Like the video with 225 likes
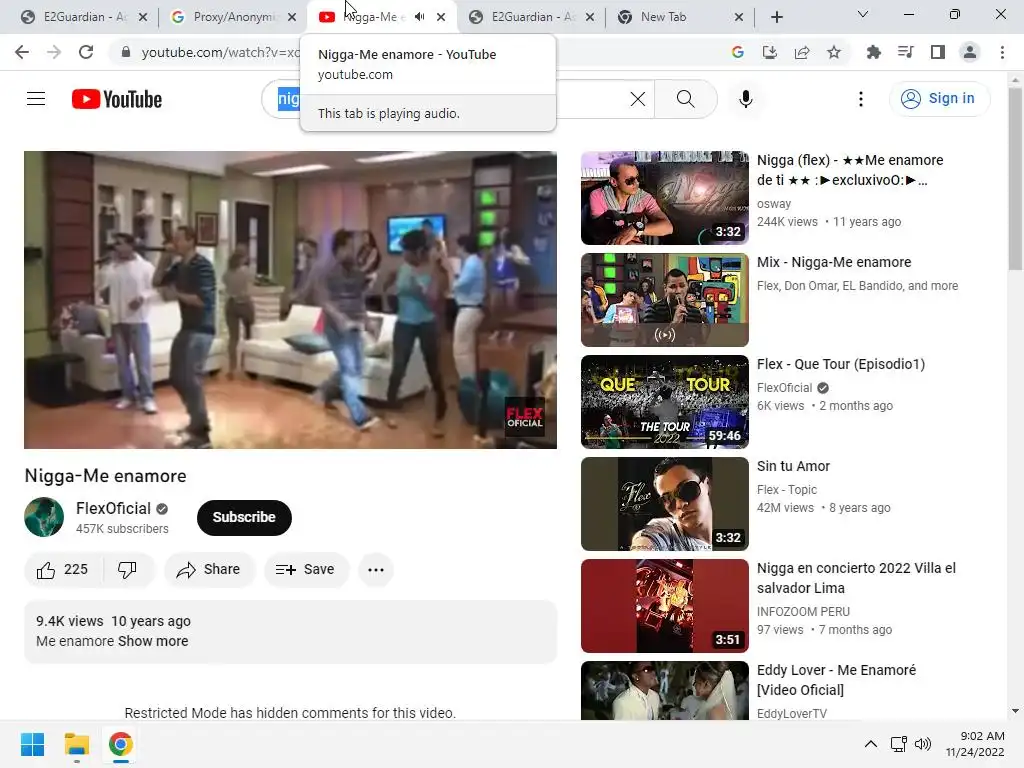Viewport: 1024px width, 768px height. (x=63, y=569)
